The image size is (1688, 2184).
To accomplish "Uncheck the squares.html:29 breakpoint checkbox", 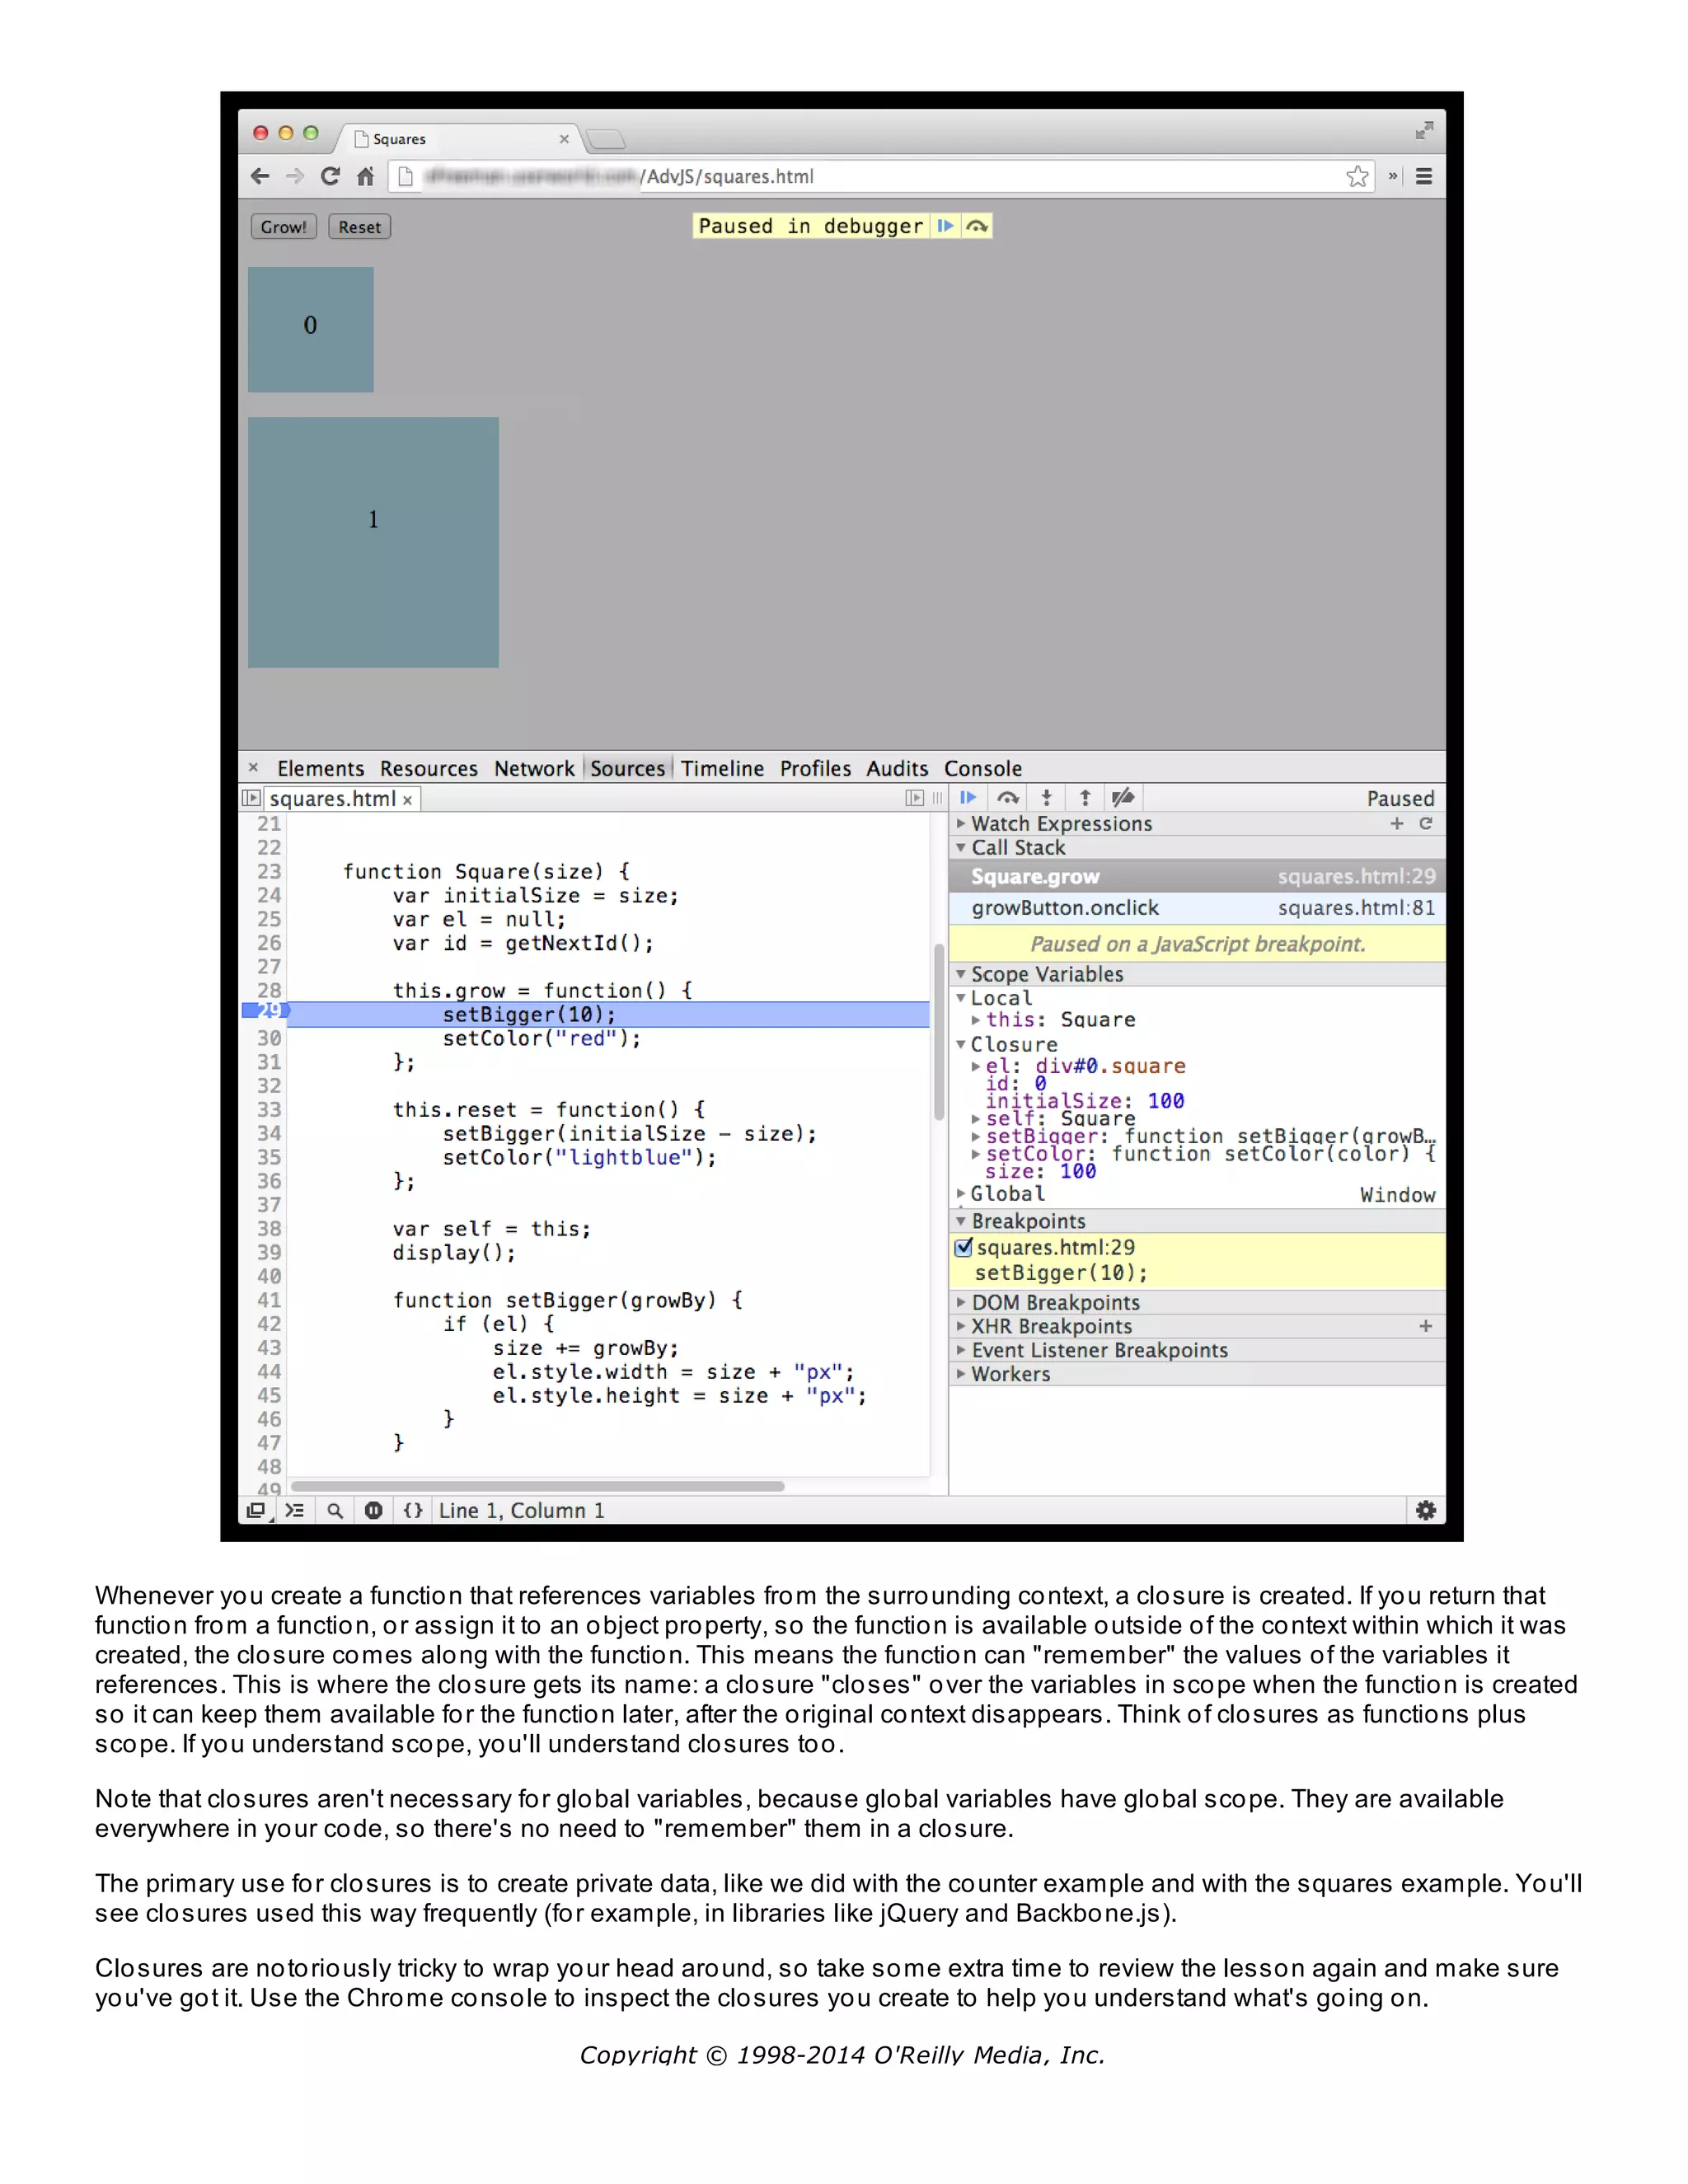I will tap(964, 1247).
